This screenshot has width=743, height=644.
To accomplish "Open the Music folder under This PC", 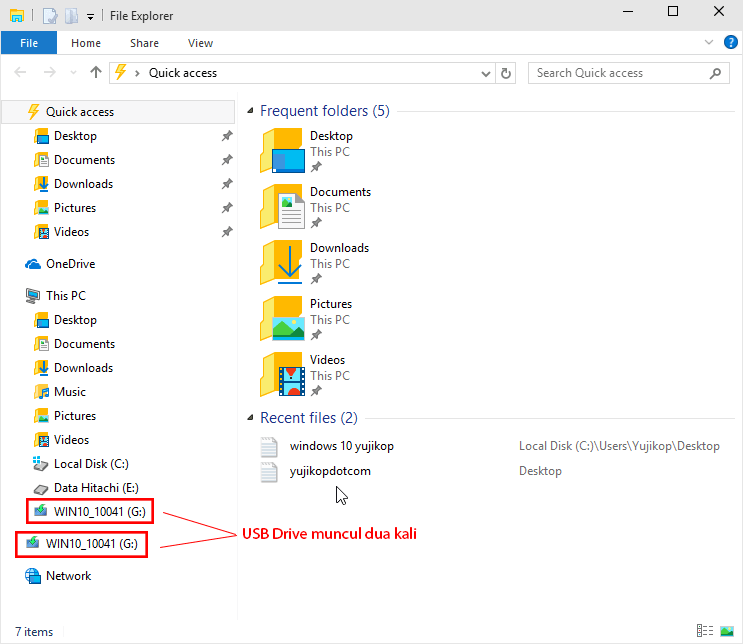I will [x=69, y=392].
